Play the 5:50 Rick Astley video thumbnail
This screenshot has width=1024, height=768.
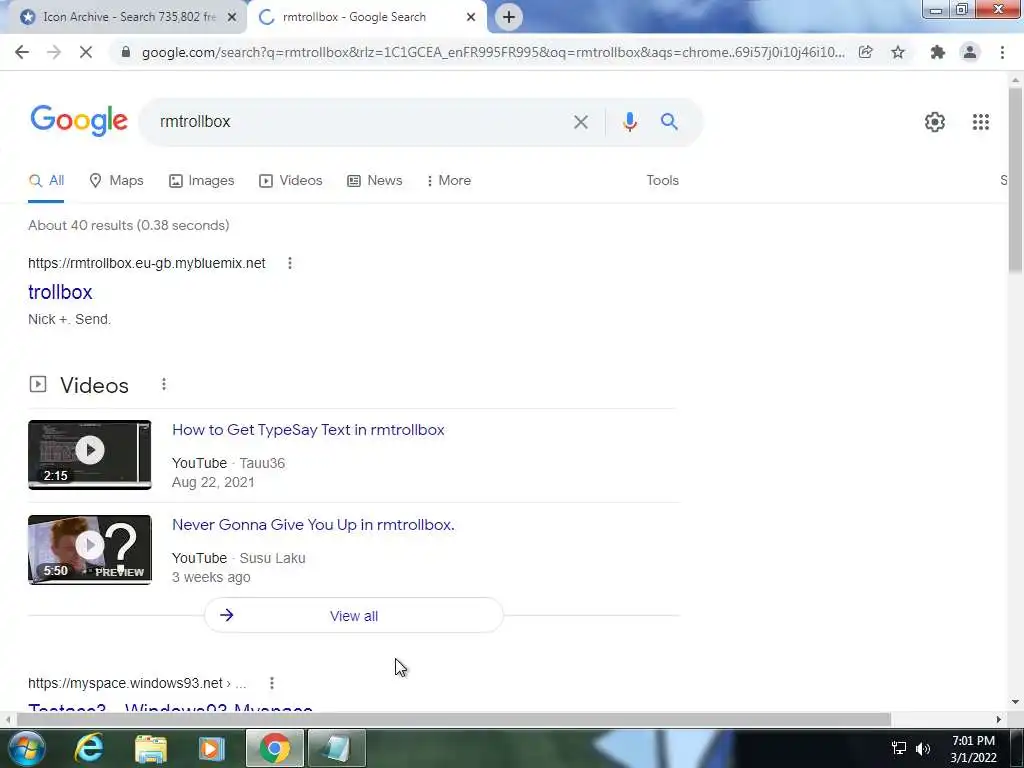pyautogui.click(x=89, y=549)
